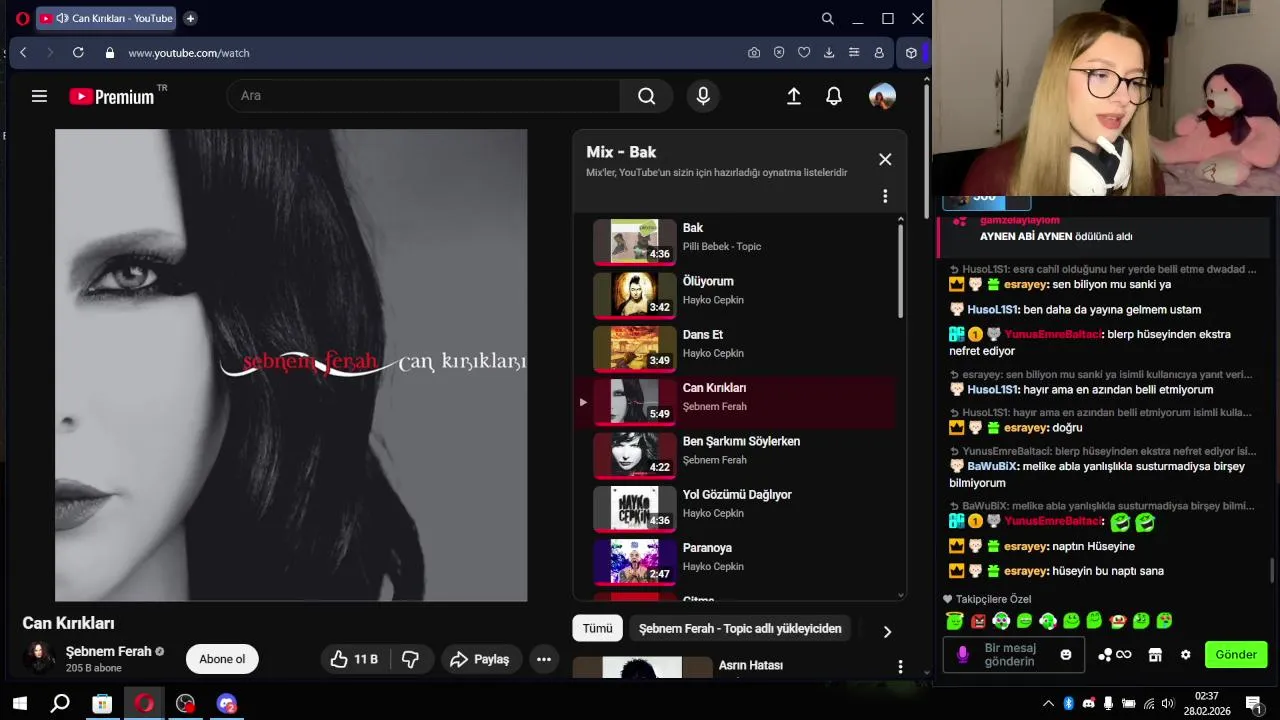Go to the YouTube Premium home logo

coord(111,97)
